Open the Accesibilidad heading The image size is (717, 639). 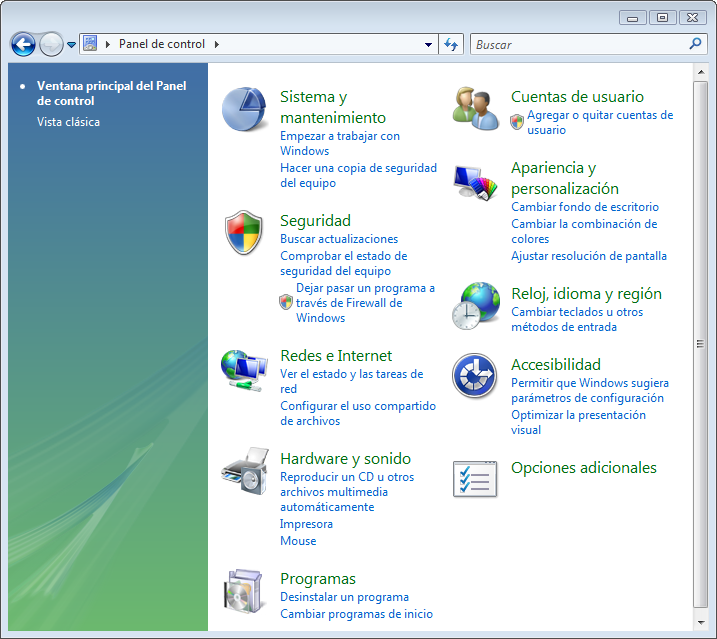tap(556, 365)
